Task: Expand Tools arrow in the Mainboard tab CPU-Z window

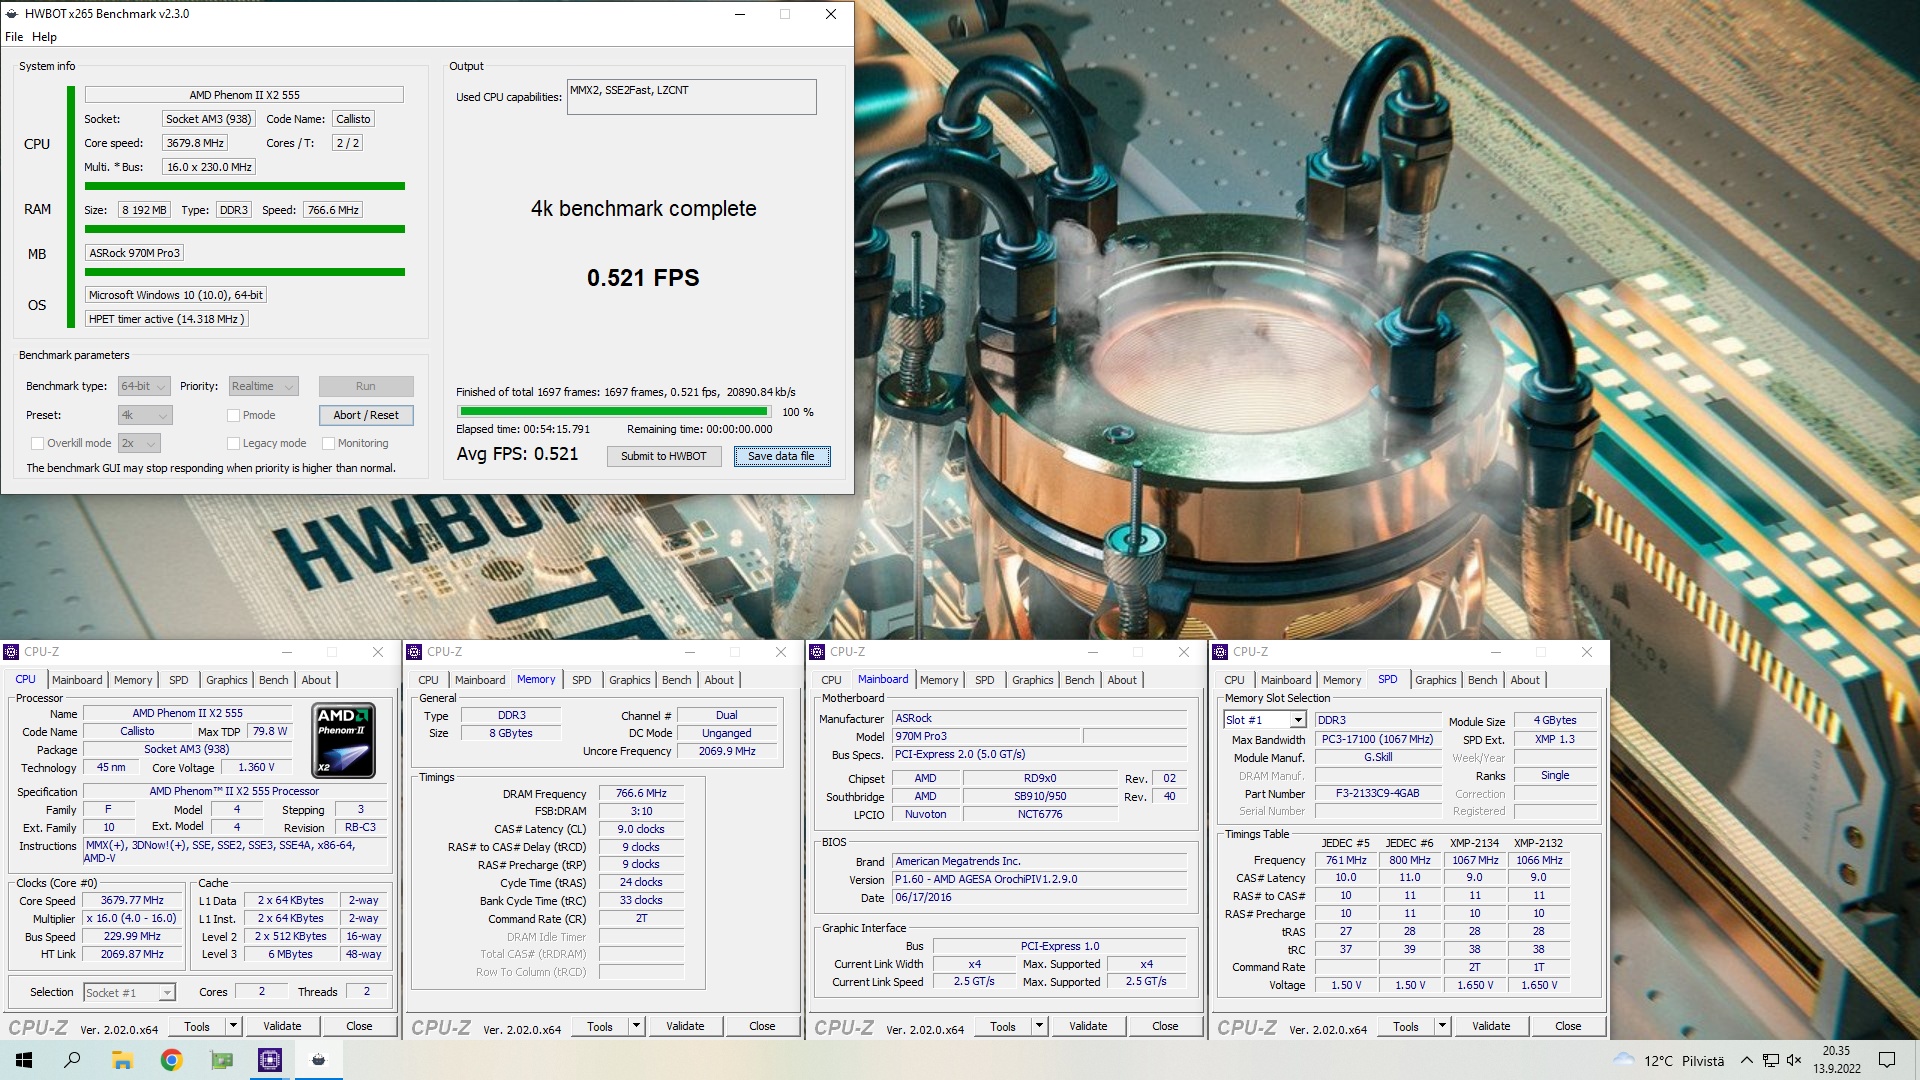Action: [x=1039, y=1026]
